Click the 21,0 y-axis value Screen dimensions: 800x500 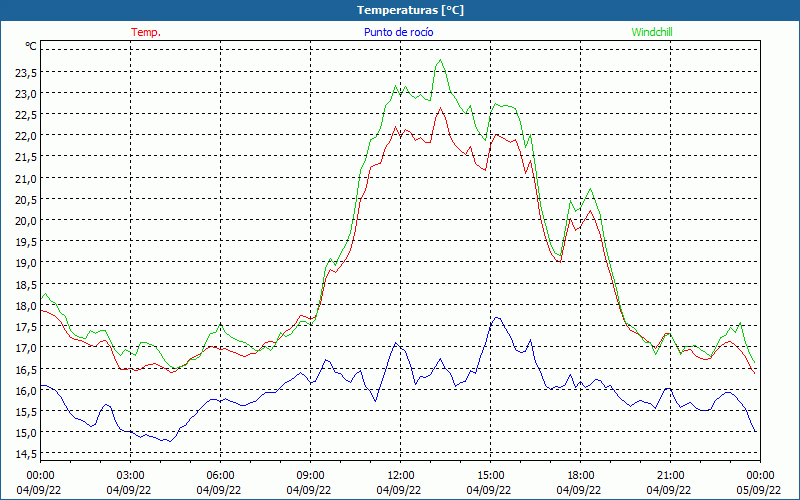point(26,179)
